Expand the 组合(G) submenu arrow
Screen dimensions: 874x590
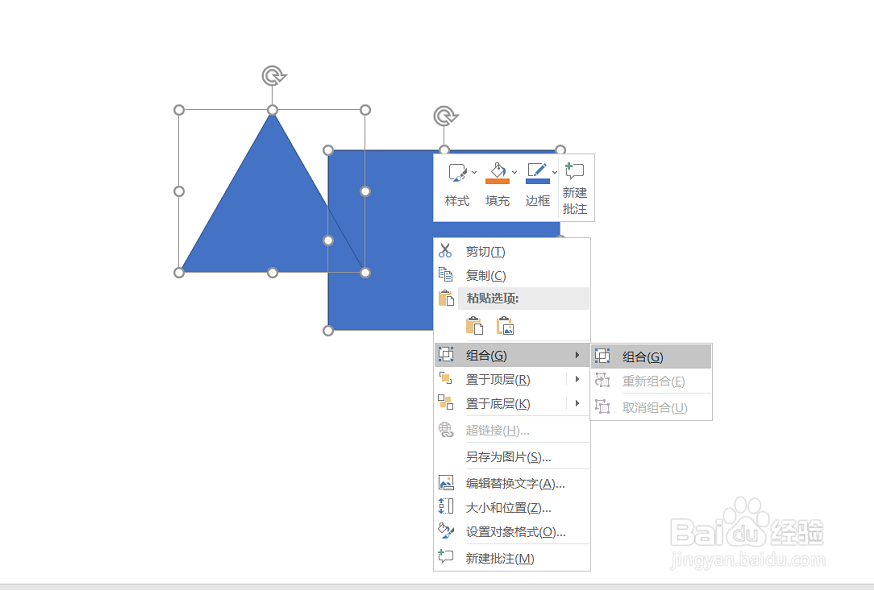577,355
